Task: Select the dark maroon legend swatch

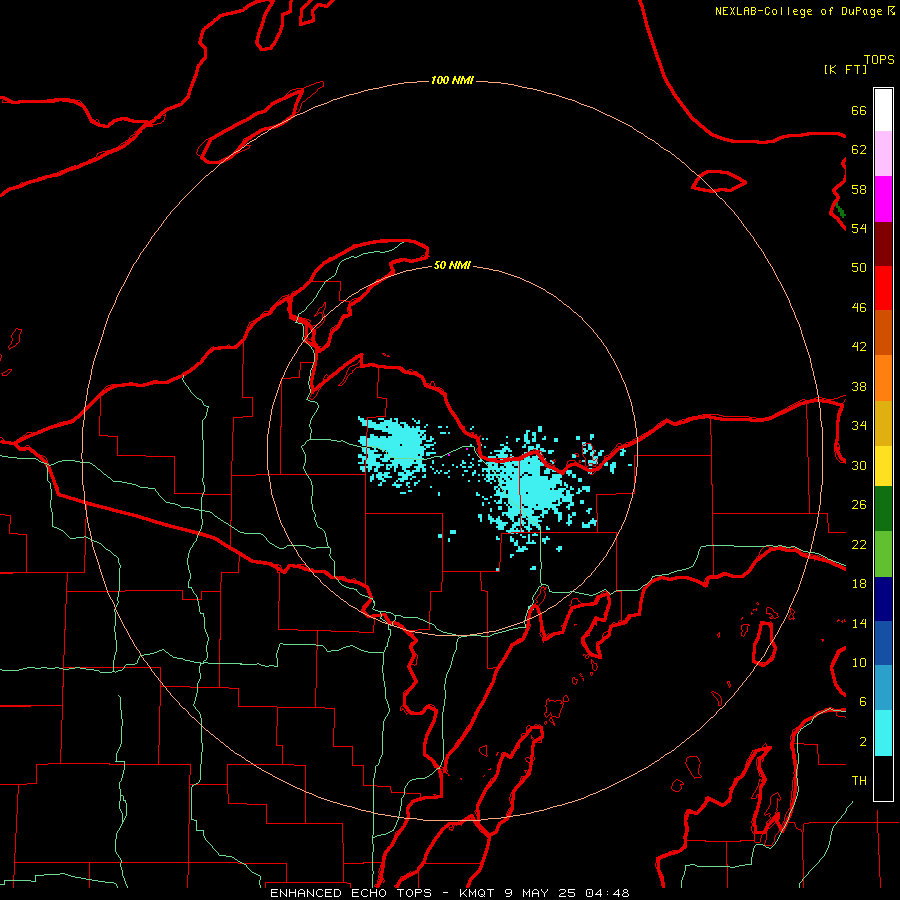Action: pyautogui.click(x=883, y=244)
